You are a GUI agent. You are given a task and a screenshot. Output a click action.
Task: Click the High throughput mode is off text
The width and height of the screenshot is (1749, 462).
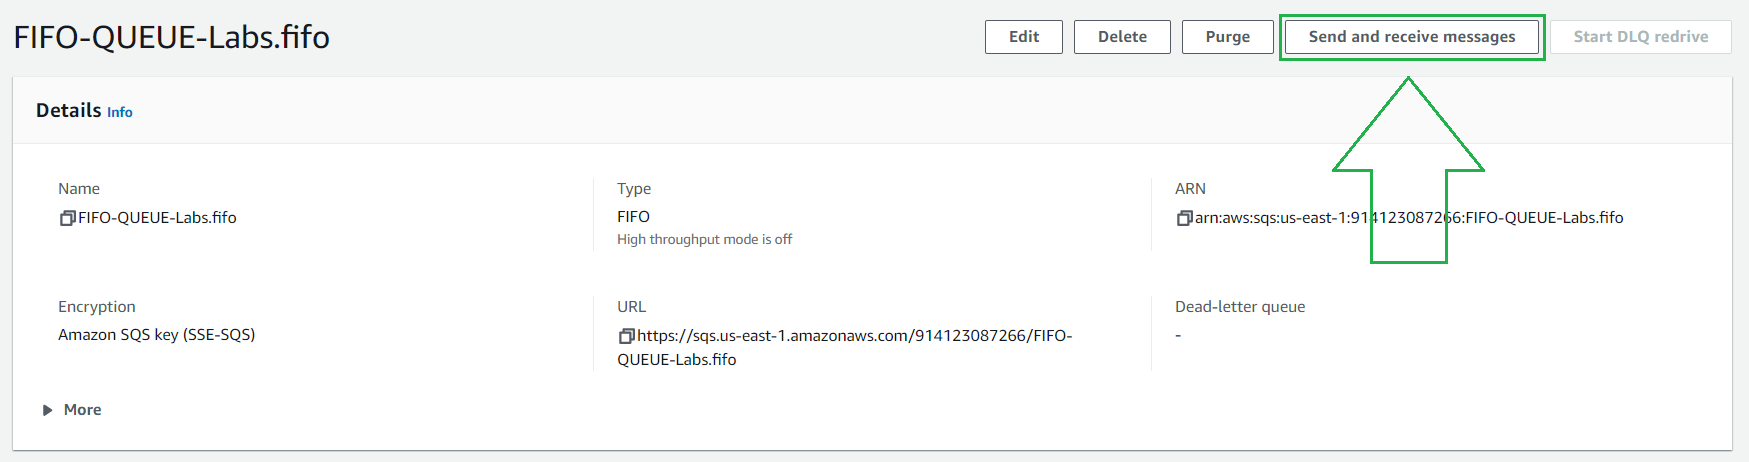(704, 240)
